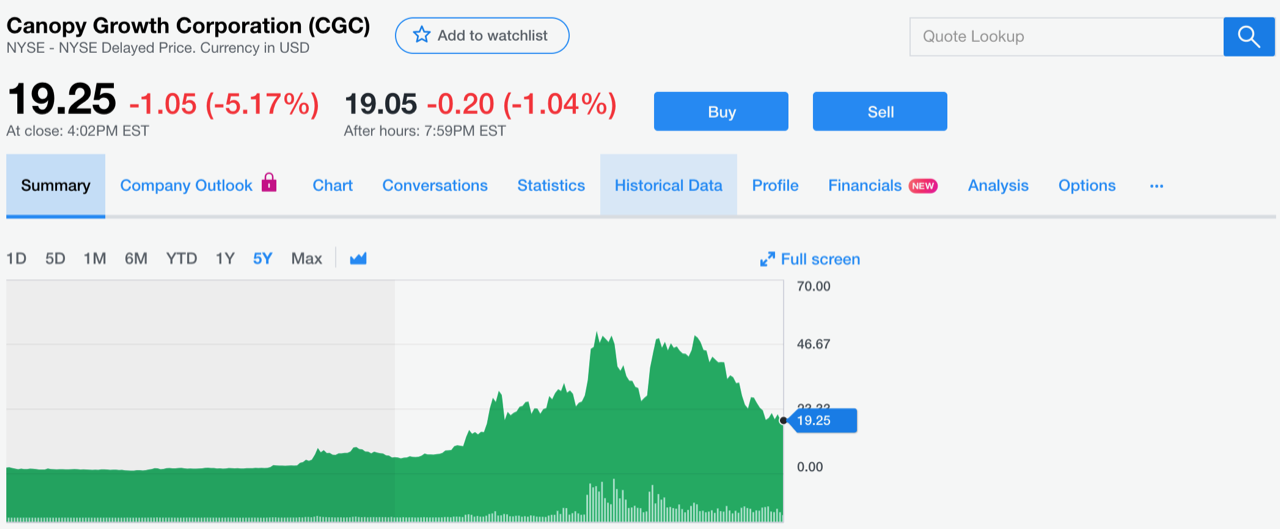1280x529 pixels.
Task: Click the 46.67 y-axis label
Action: click(x=813, y=344)
